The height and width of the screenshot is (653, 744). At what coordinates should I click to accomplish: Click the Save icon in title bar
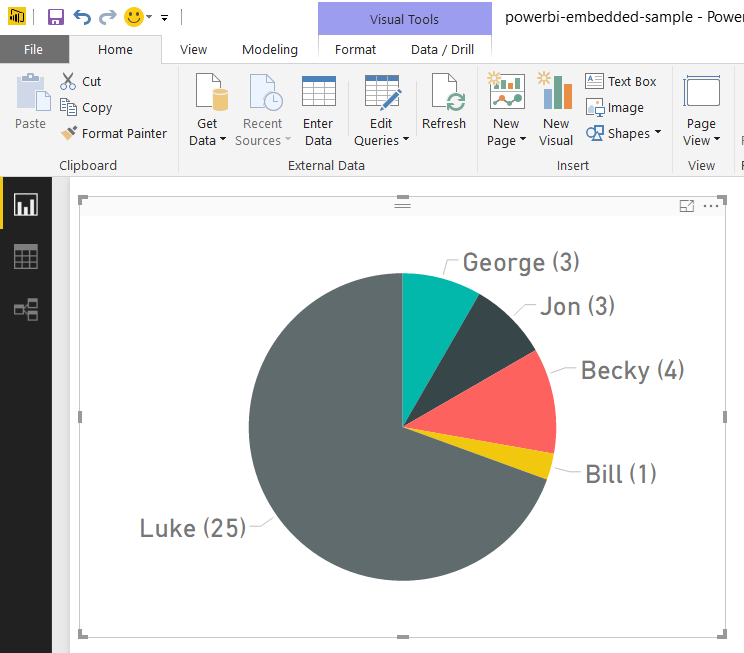56,17
